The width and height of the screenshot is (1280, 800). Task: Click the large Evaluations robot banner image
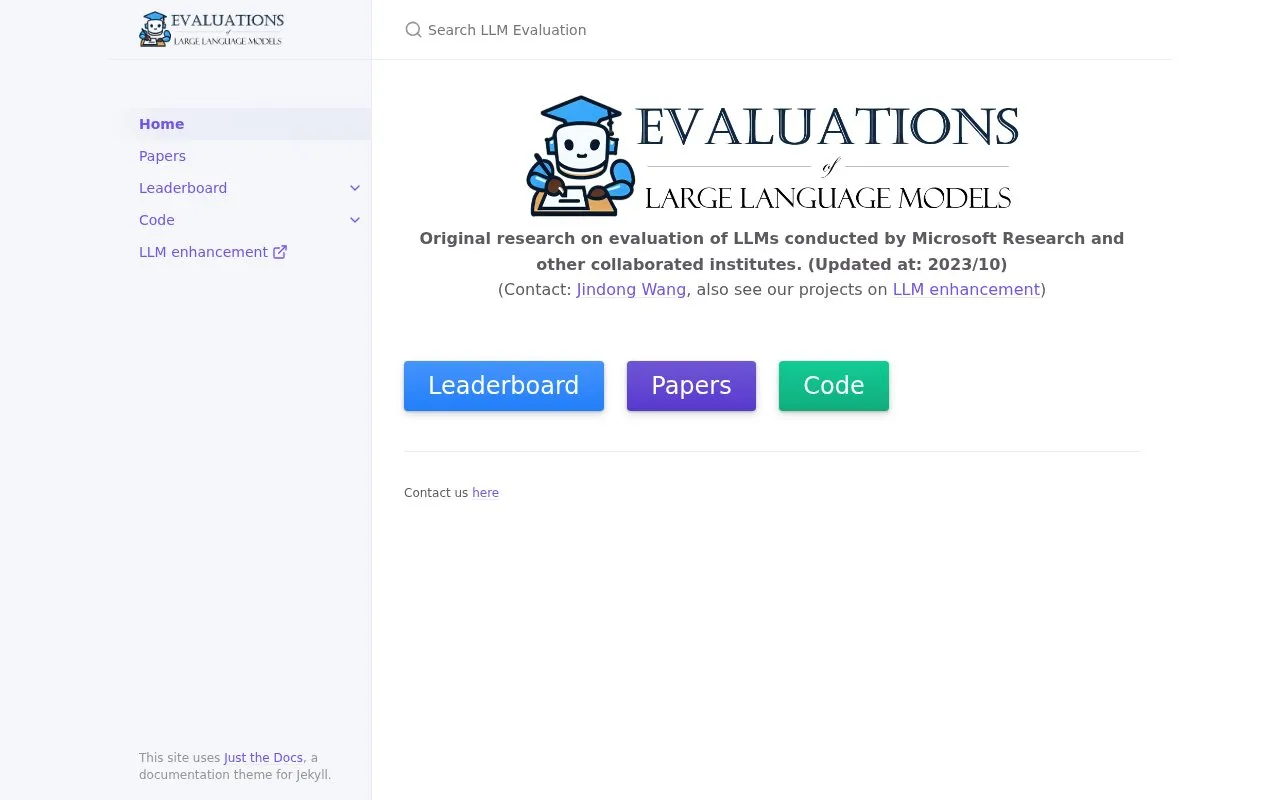pyautogui.click(x=772, y=156)
